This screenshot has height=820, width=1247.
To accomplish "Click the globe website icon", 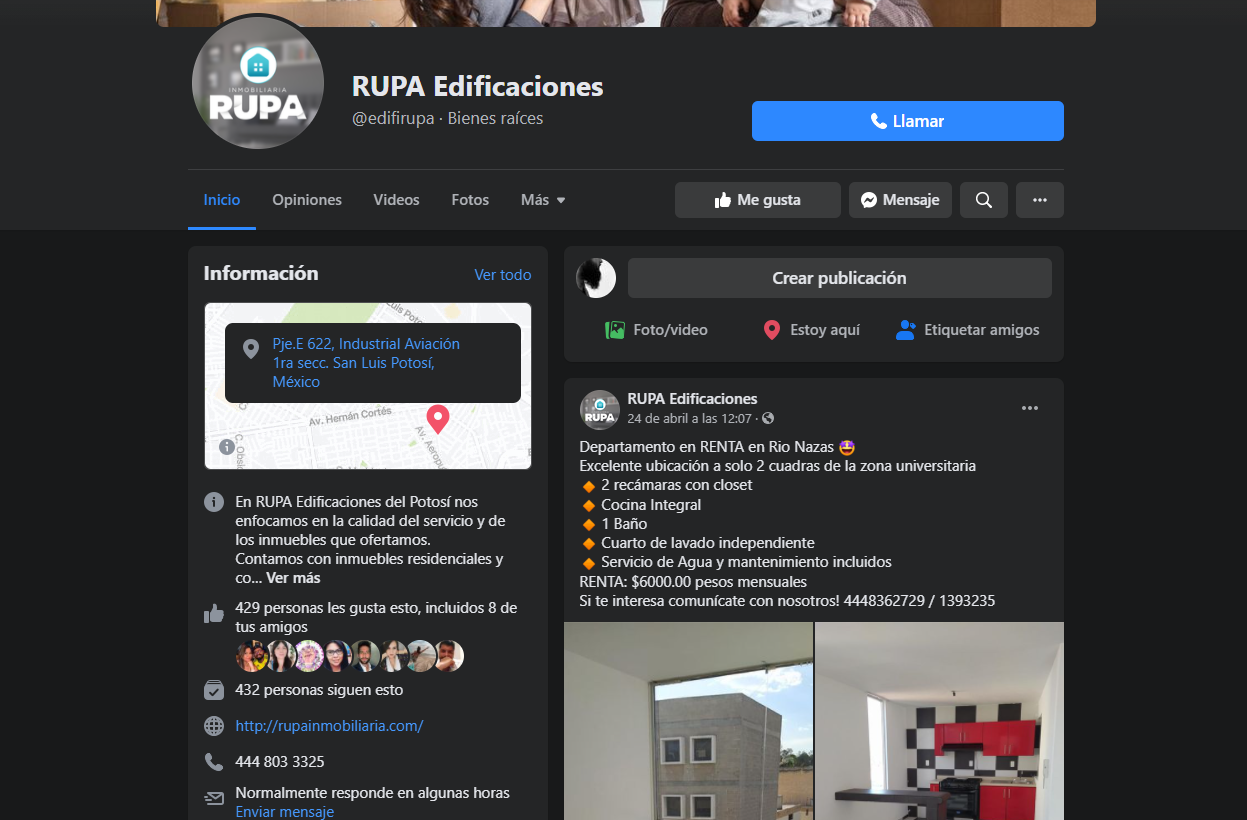I will point(214,726).
